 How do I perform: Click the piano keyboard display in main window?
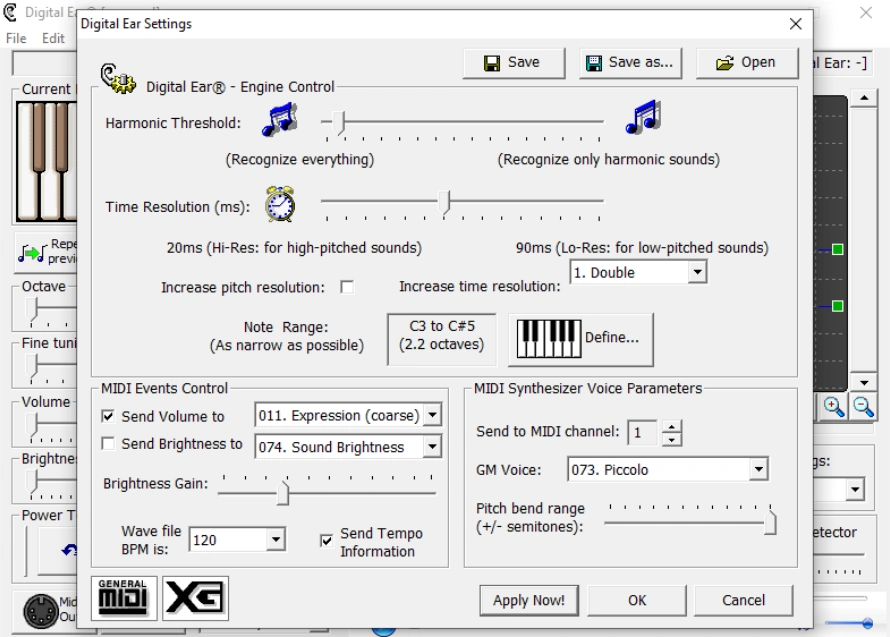47,161
